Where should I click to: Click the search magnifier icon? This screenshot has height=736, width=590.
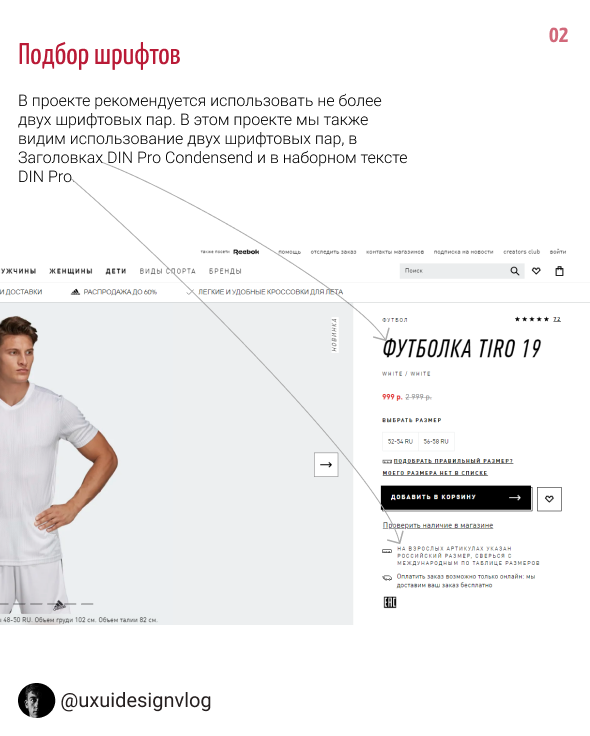point(515,271)
